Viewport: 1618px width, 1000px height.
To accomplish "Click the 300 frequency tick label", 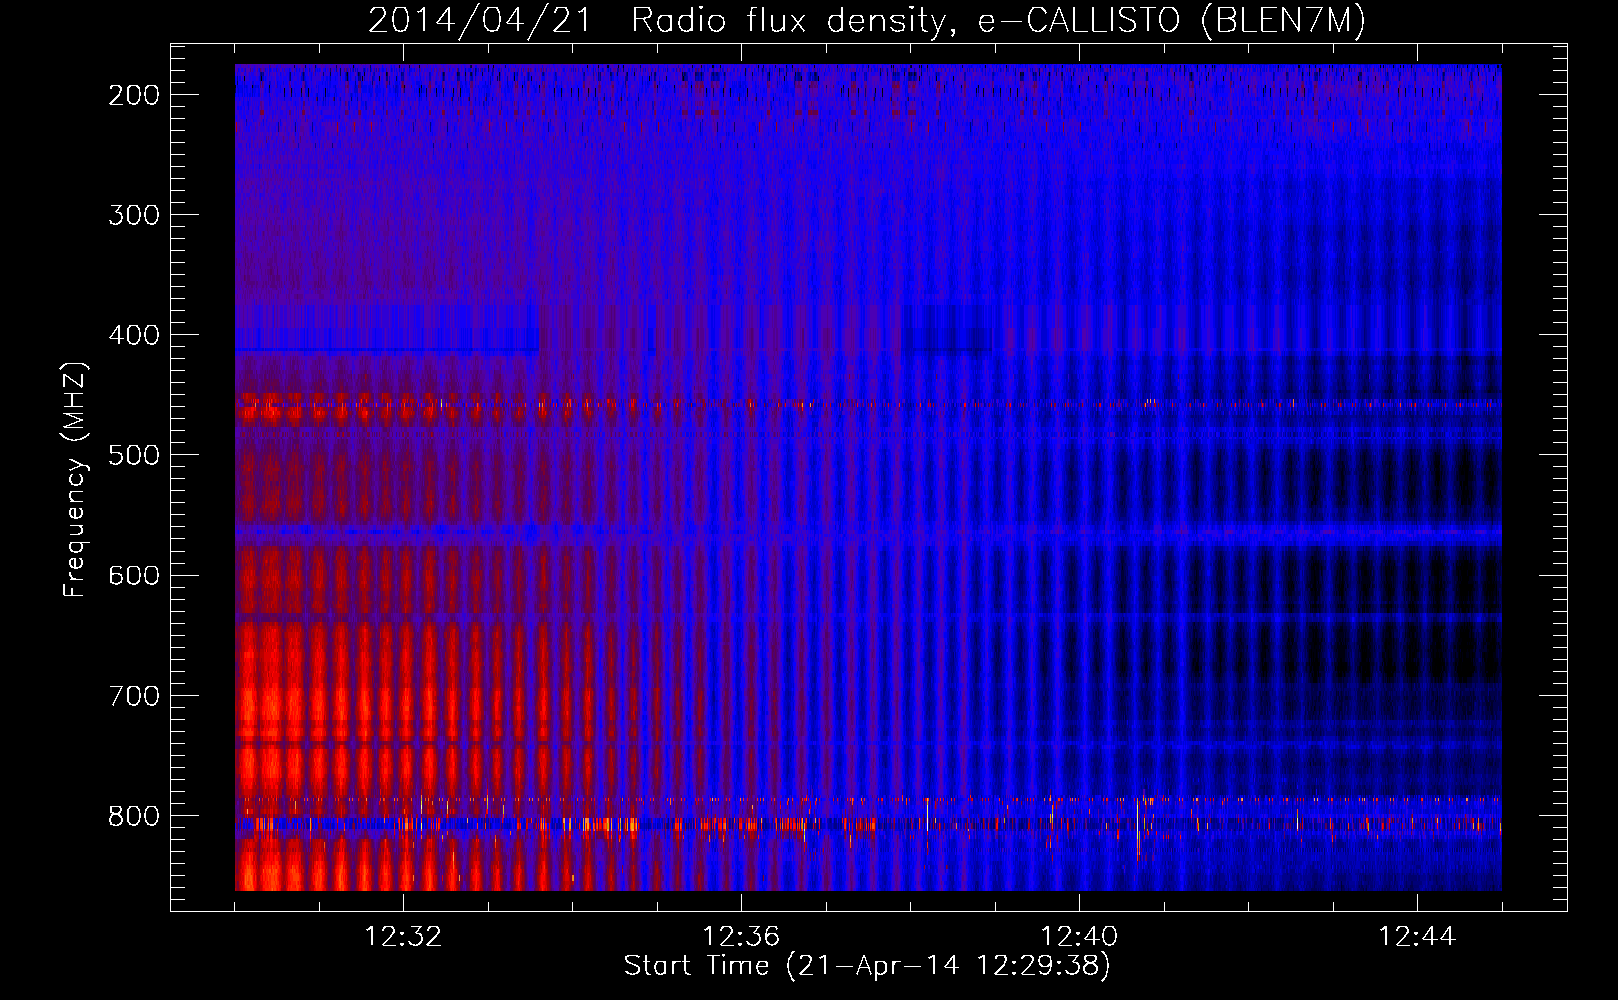I will tap(134, 215).
